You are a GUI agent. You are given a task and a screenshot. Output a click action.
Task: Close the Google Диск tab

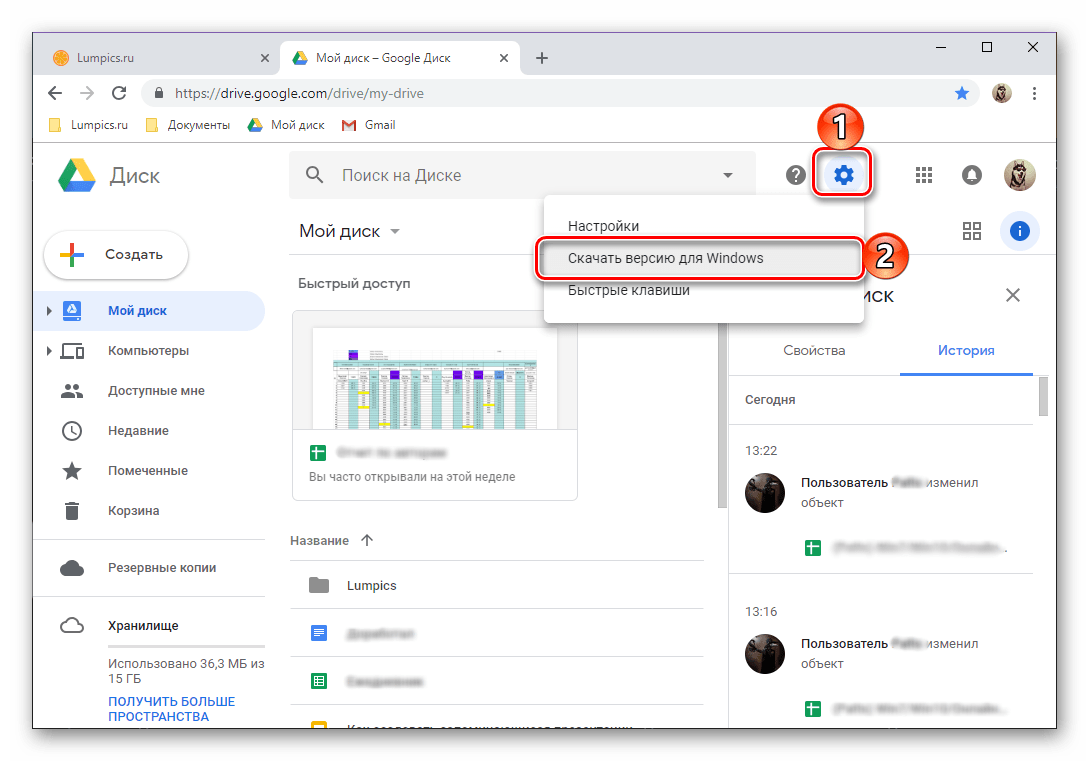pos(504,58)
